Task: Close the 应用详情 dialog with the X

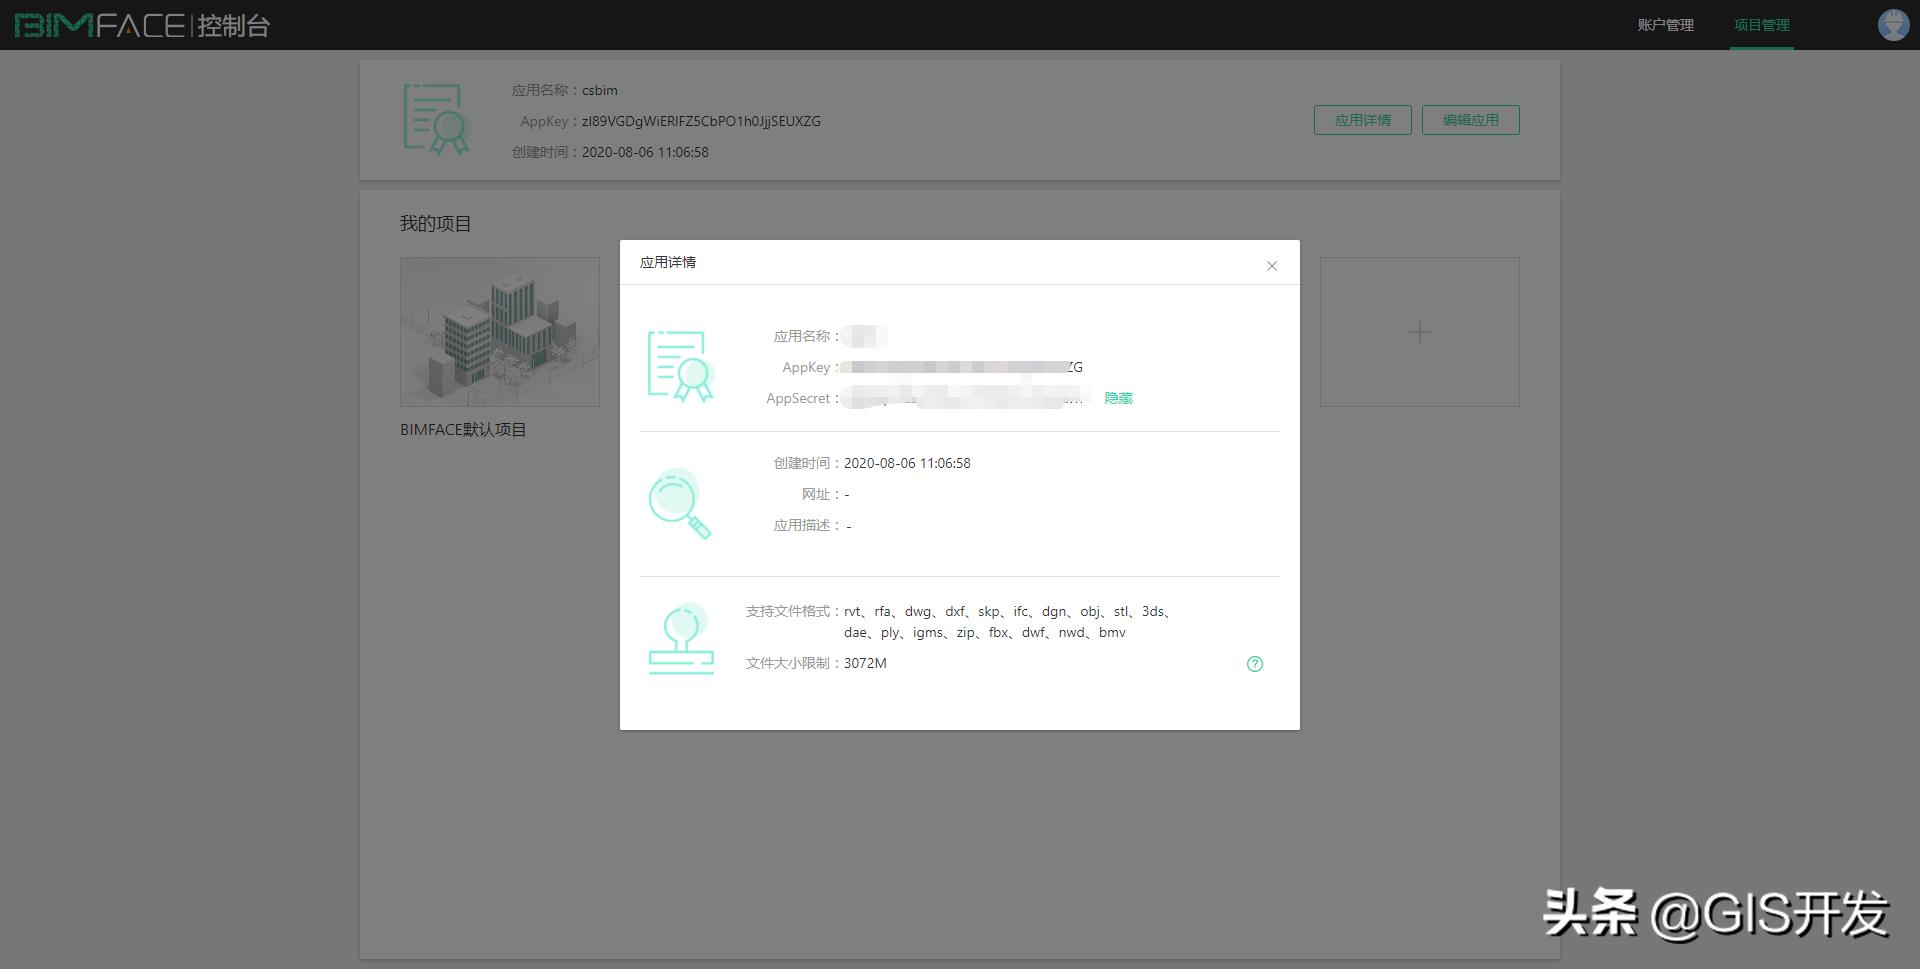Action: point(1271,266)
